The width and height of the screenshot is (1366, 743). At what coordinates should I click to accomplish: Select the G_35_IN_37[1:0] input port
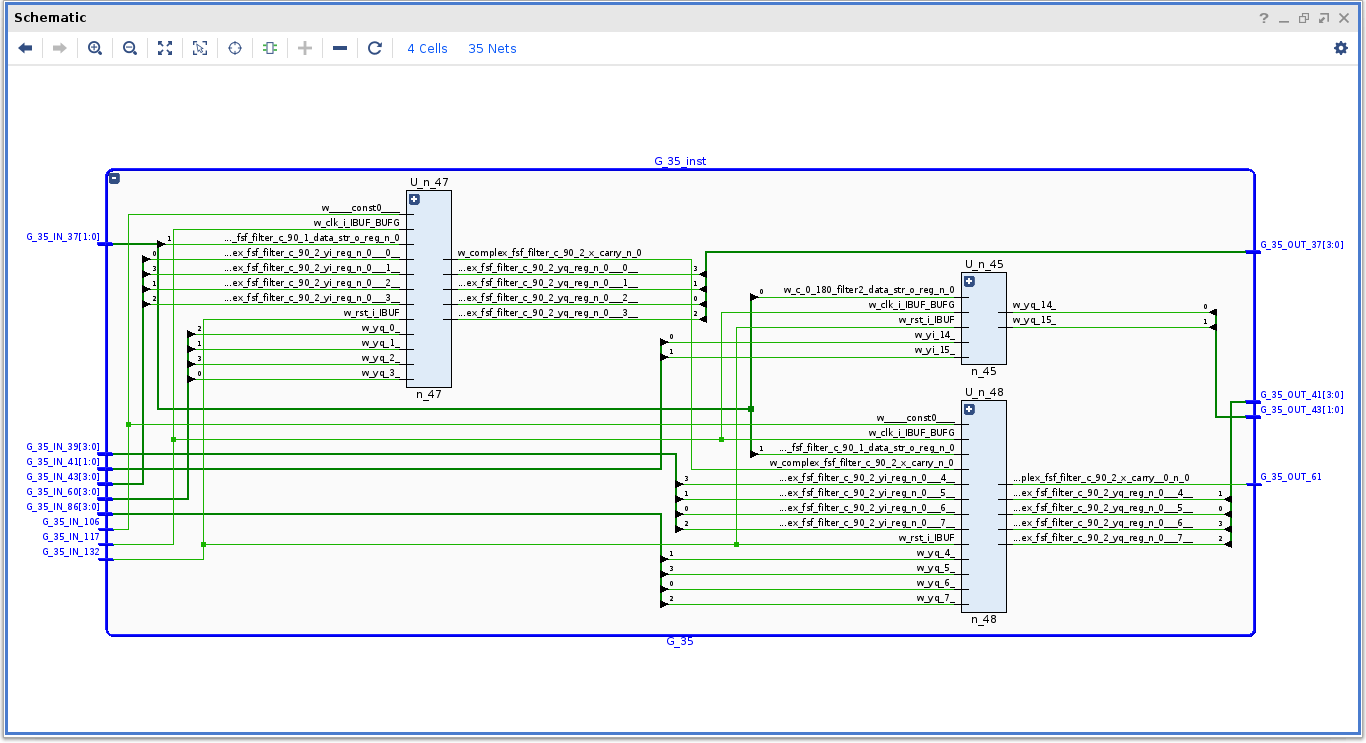62,237
